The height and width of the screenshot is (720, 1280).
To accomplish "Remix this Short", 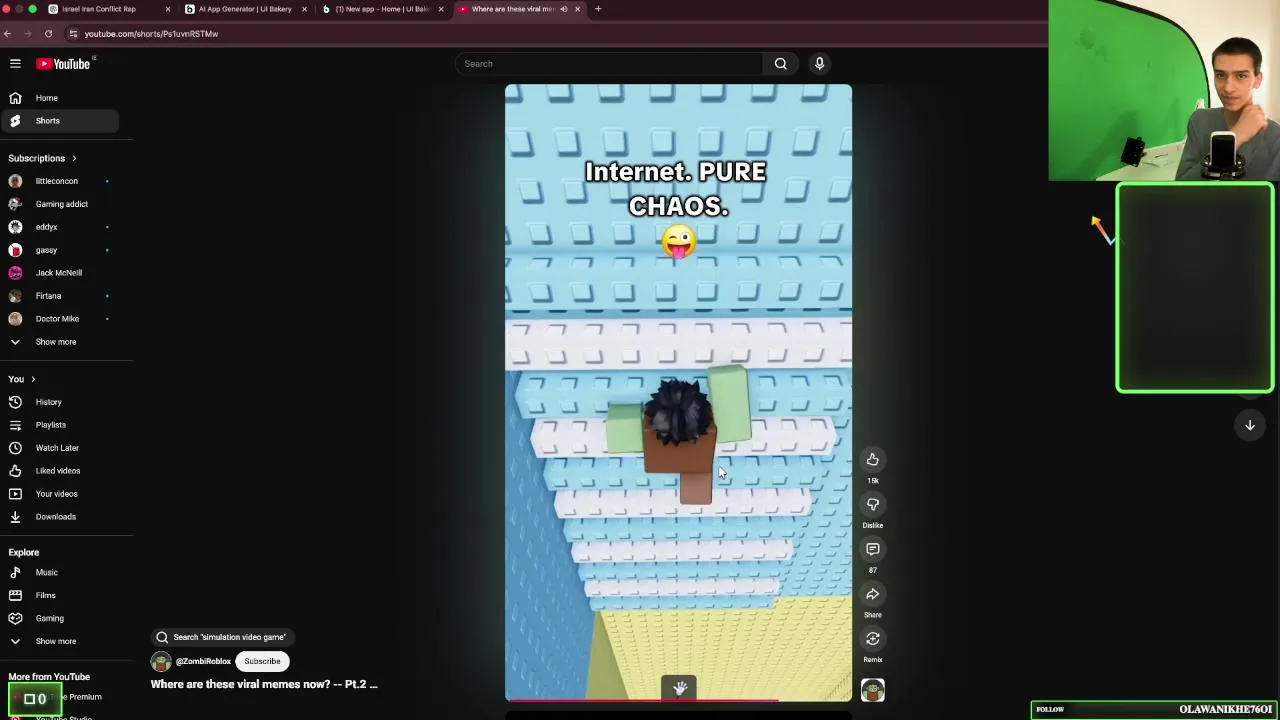I will [x=872, y=638].
